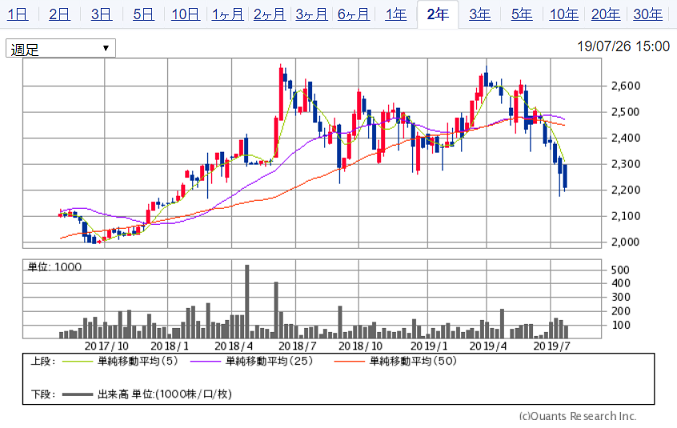Select the 2日 period tab
Viewport: 677px width, 428px height.
pyautogui.click(x=59, y=15)
